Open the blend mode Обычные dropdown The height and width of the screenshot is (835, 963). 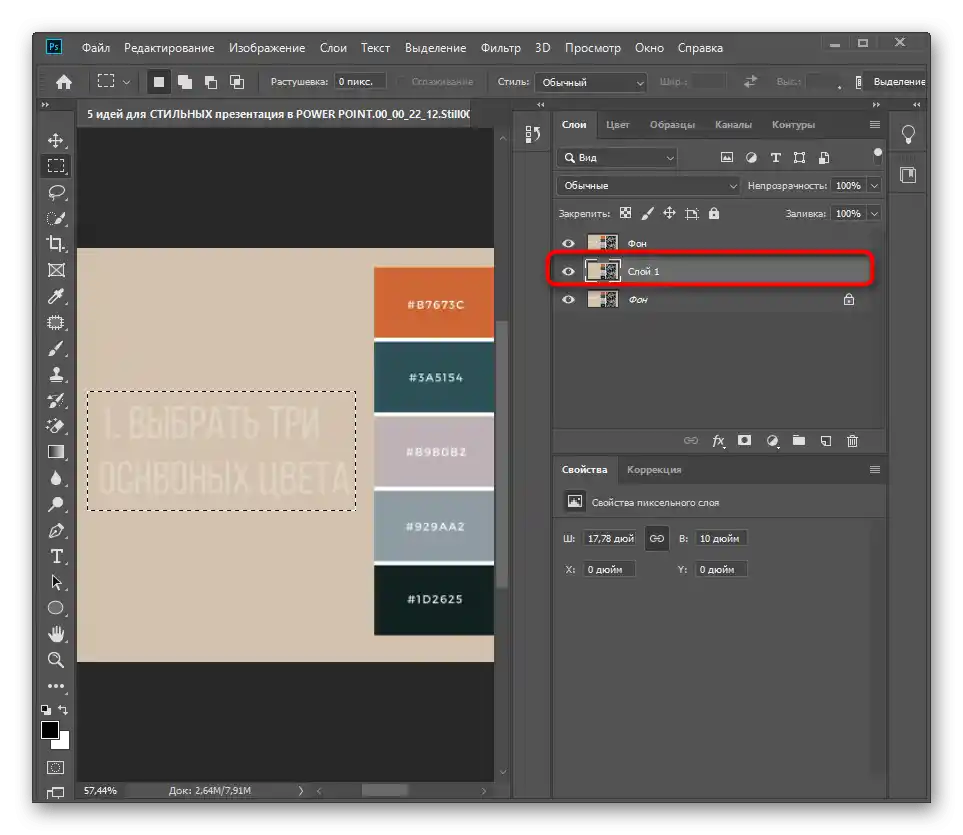[647, 186]
